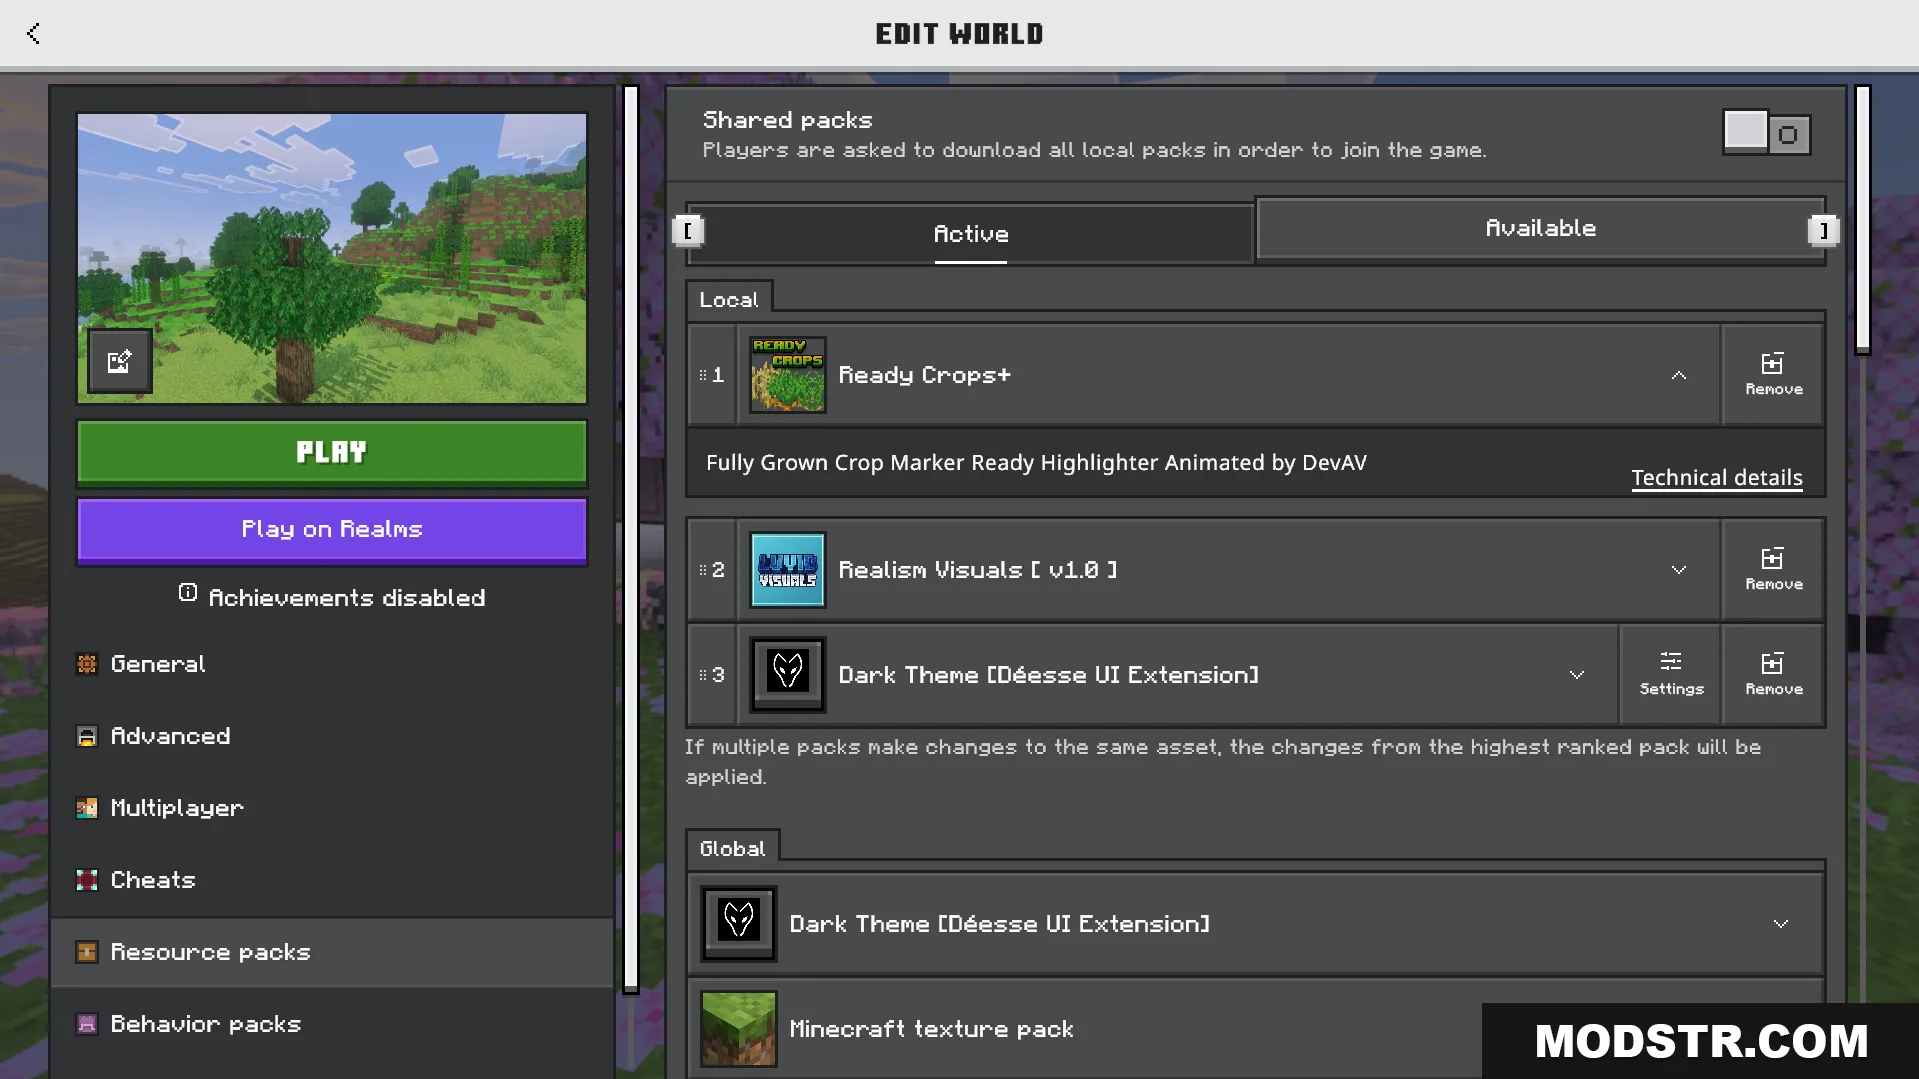
Task: Click the Fully Grown Crop Marker description
Action: click(1036, 463)
